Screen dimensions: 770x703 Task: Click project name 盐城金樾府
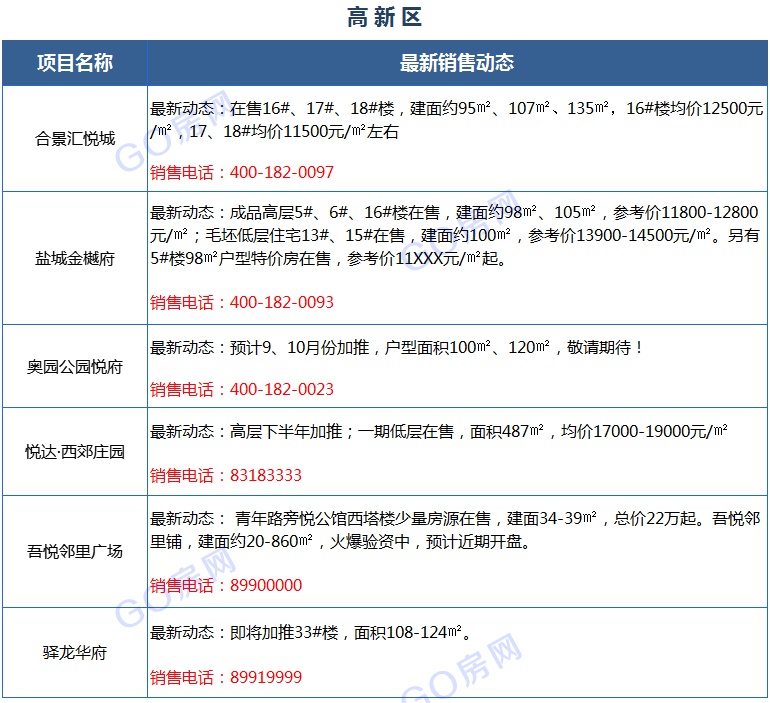(x=75, y=258)
